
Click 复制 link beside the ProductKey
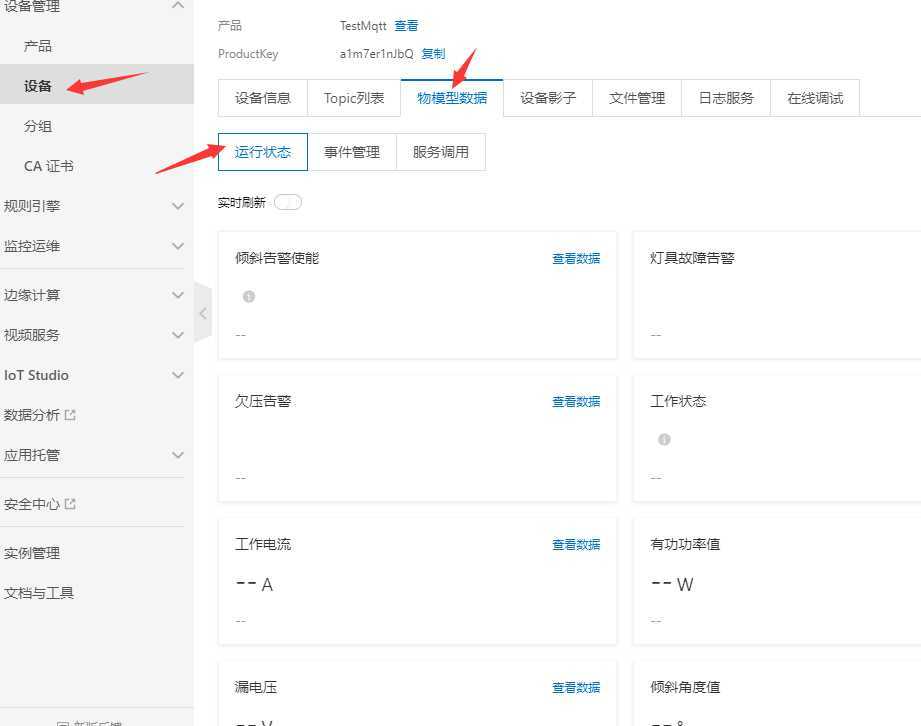point(433,53)
